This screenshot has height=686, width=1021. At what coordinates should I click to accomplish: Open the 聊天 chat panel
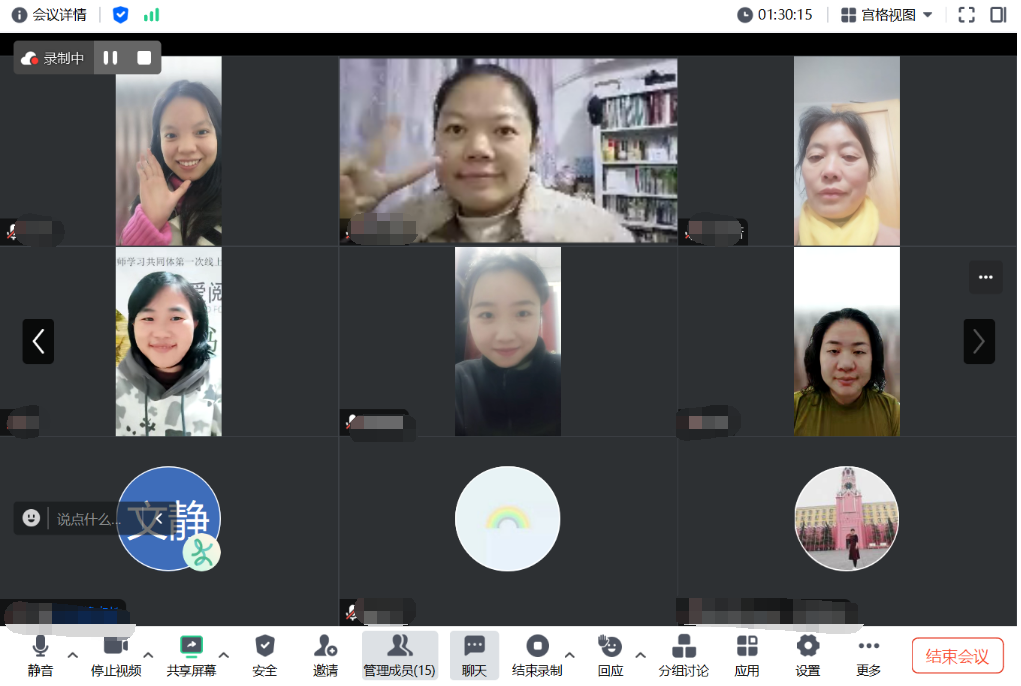pyautogui.click(x=474, y=655)
